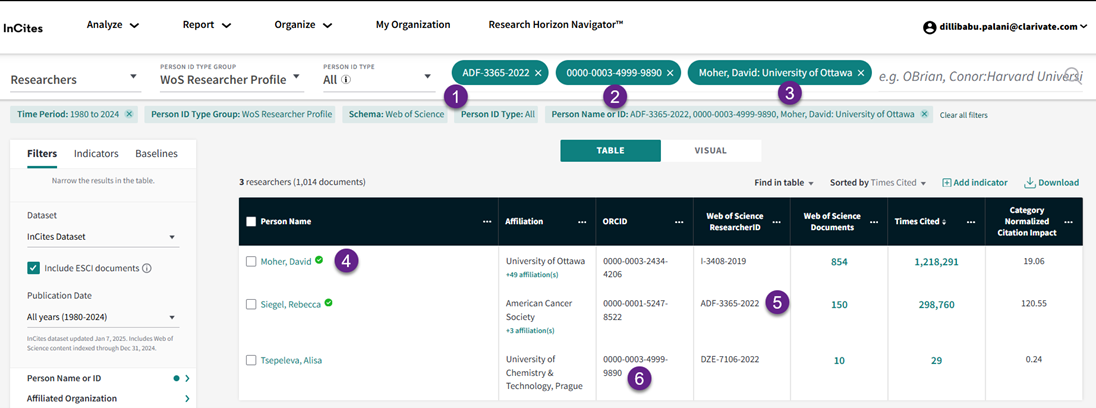
Task: Click the search magnifier icon
Action: tap(1073, 75)
